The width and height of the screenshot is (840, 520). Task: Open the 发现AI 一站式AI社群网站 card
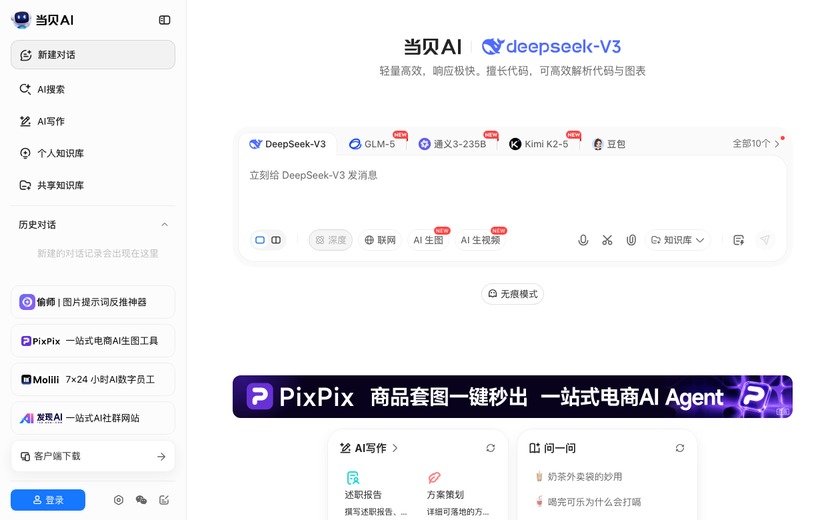tap(93, 418)
